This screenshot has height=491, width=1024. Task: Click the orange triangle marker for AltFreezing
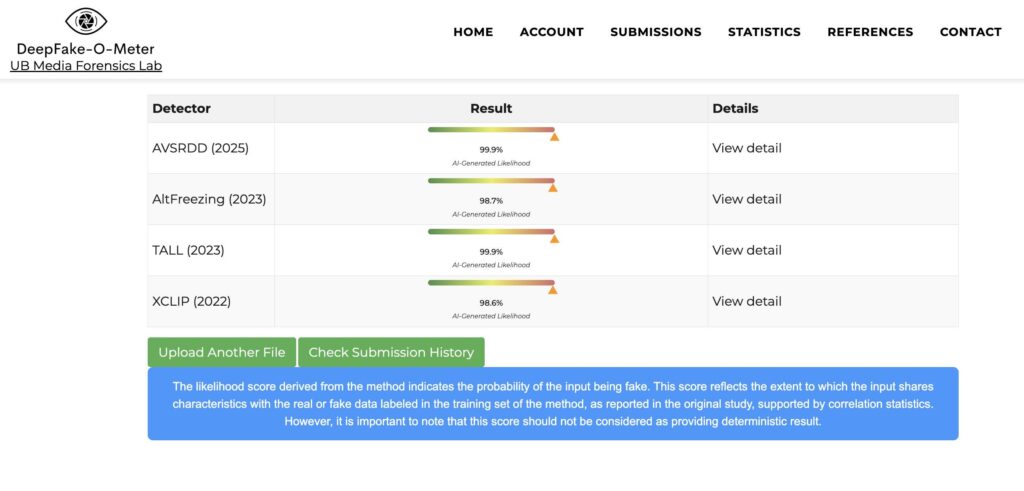553,188
